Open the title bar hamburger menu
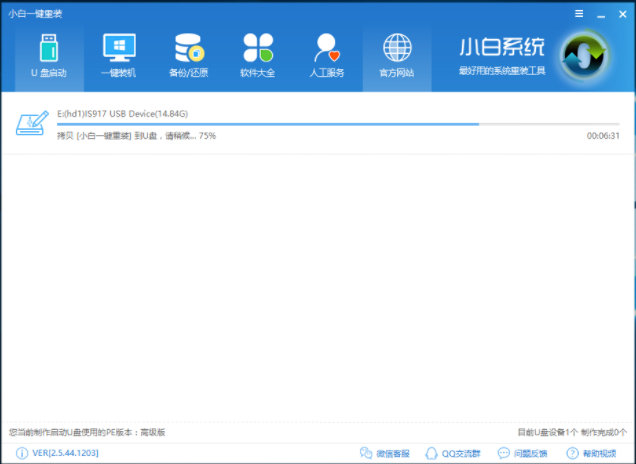Screen dimensions: 636x464 pyautogui.click(x=580, y=14)
